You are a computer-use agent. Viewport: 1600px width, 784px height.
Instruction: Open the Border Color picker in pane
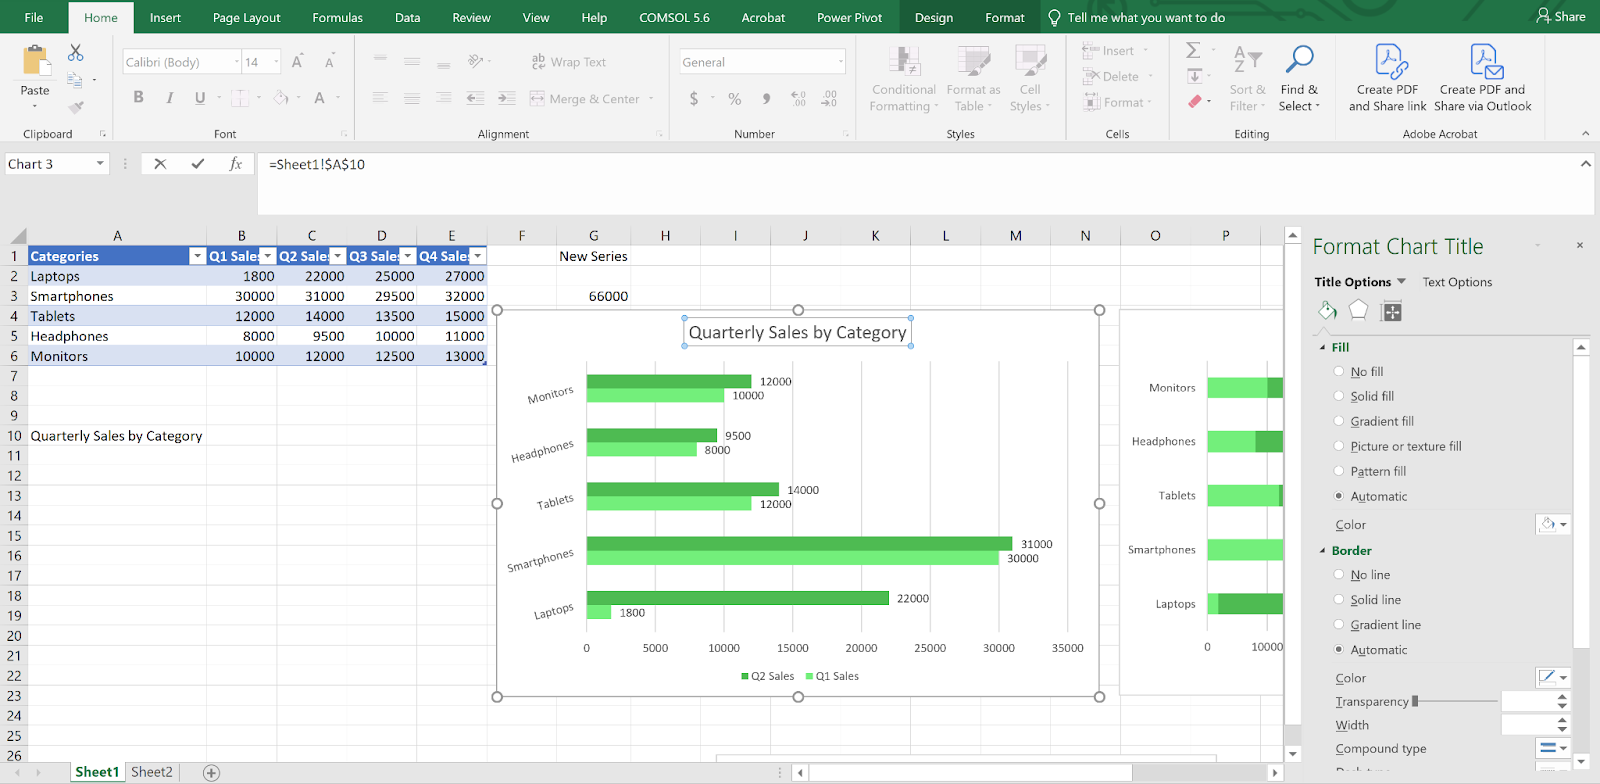coord(1553,677)
